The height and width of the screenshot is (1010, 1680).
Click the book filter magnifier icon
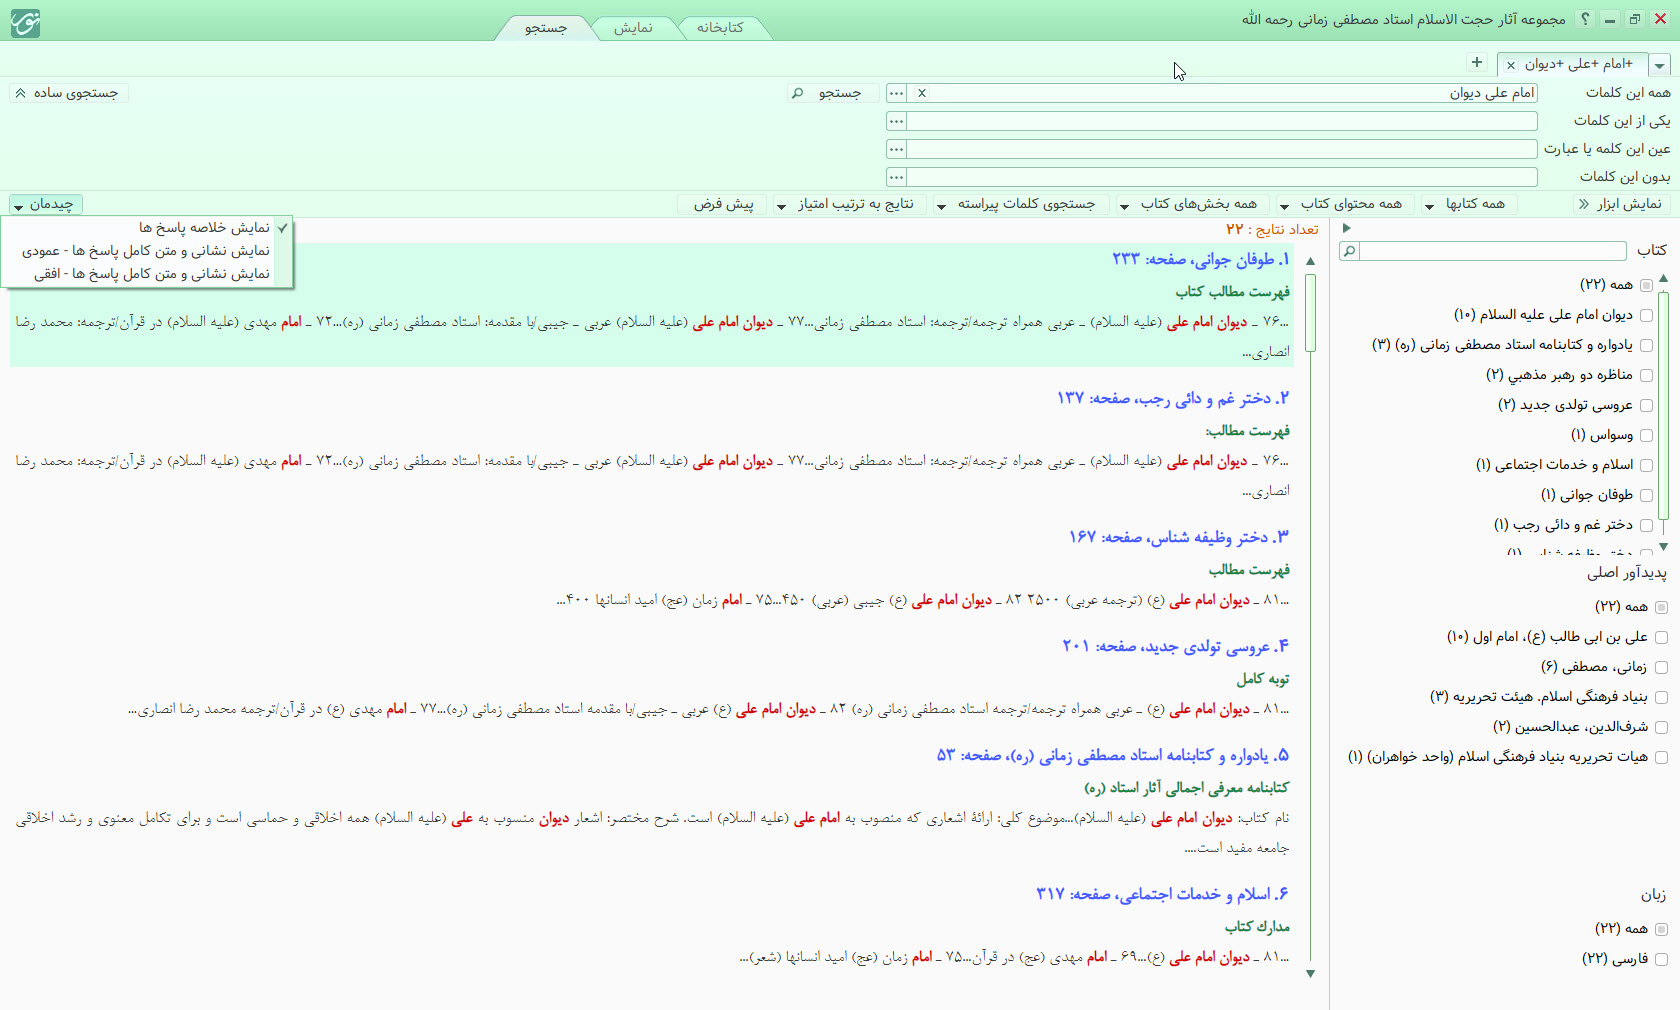pyautogui.click(x=1349, y=251)
